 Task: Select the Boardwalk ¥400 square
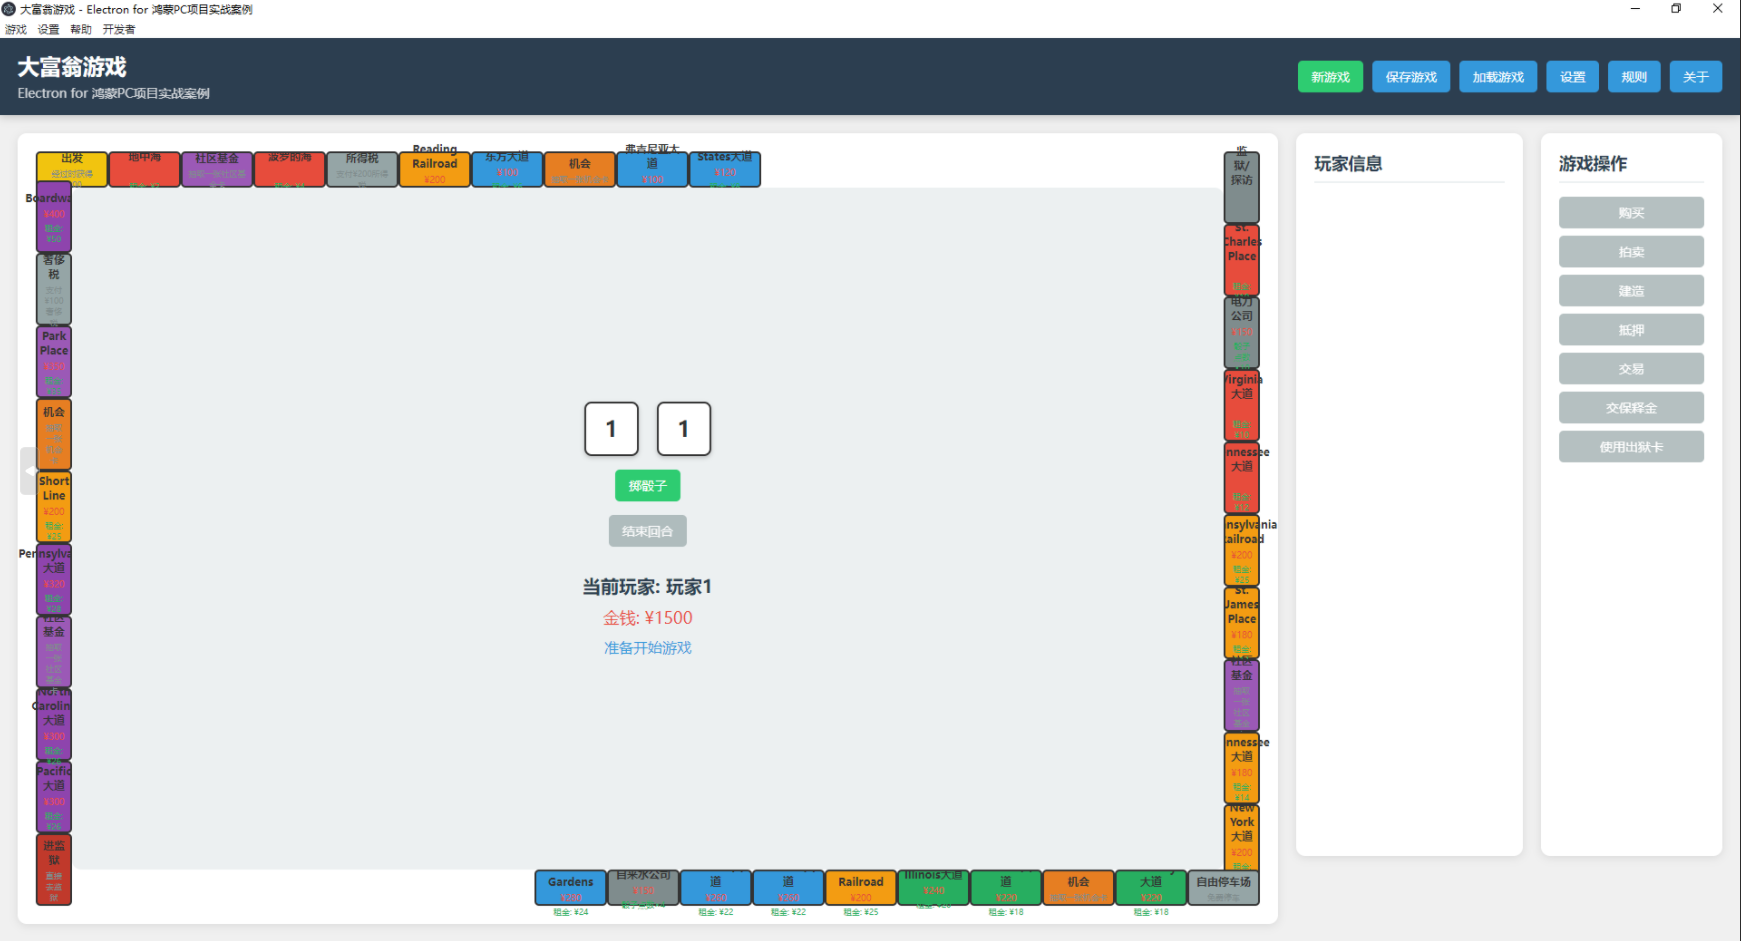pos(54,217)
